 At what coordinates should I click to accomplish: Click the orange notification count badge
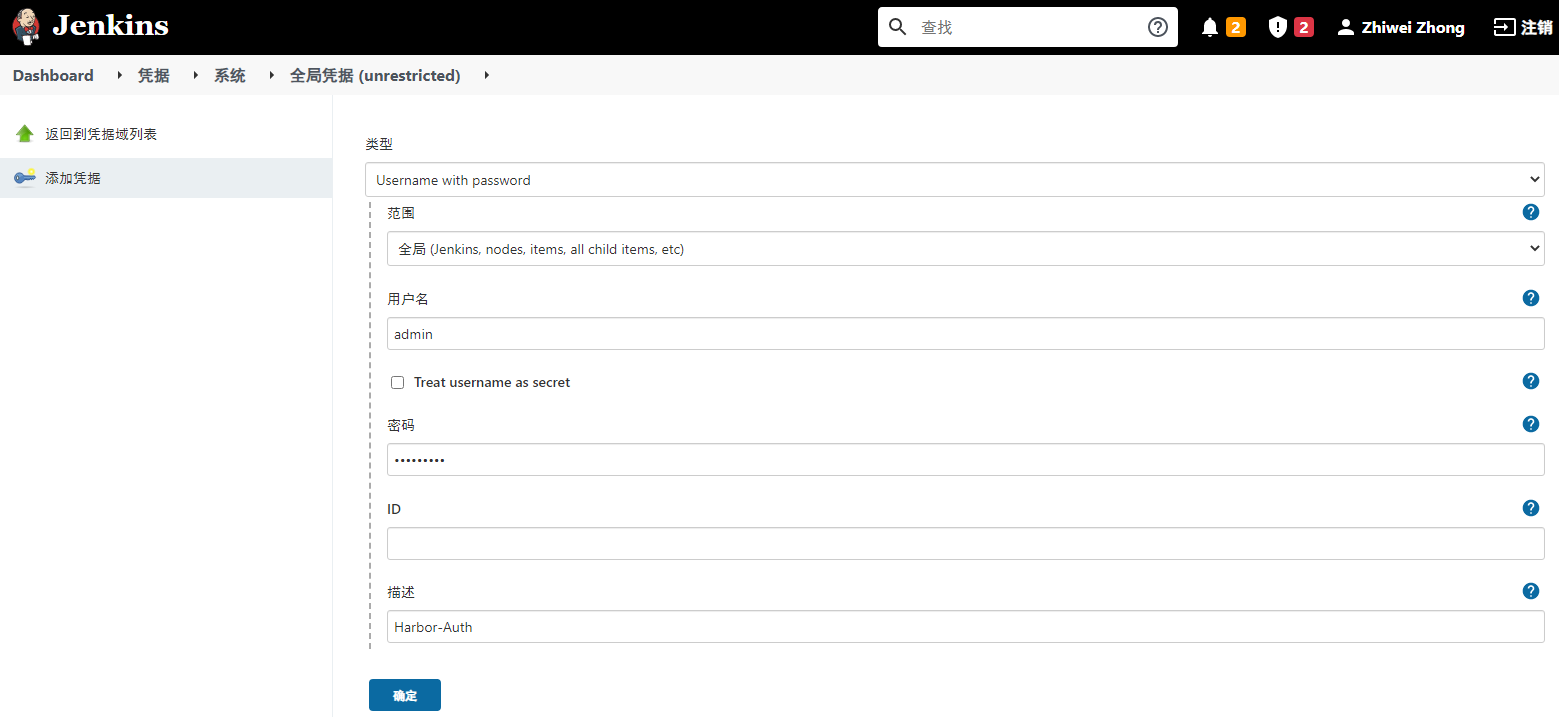(1236, 27)
